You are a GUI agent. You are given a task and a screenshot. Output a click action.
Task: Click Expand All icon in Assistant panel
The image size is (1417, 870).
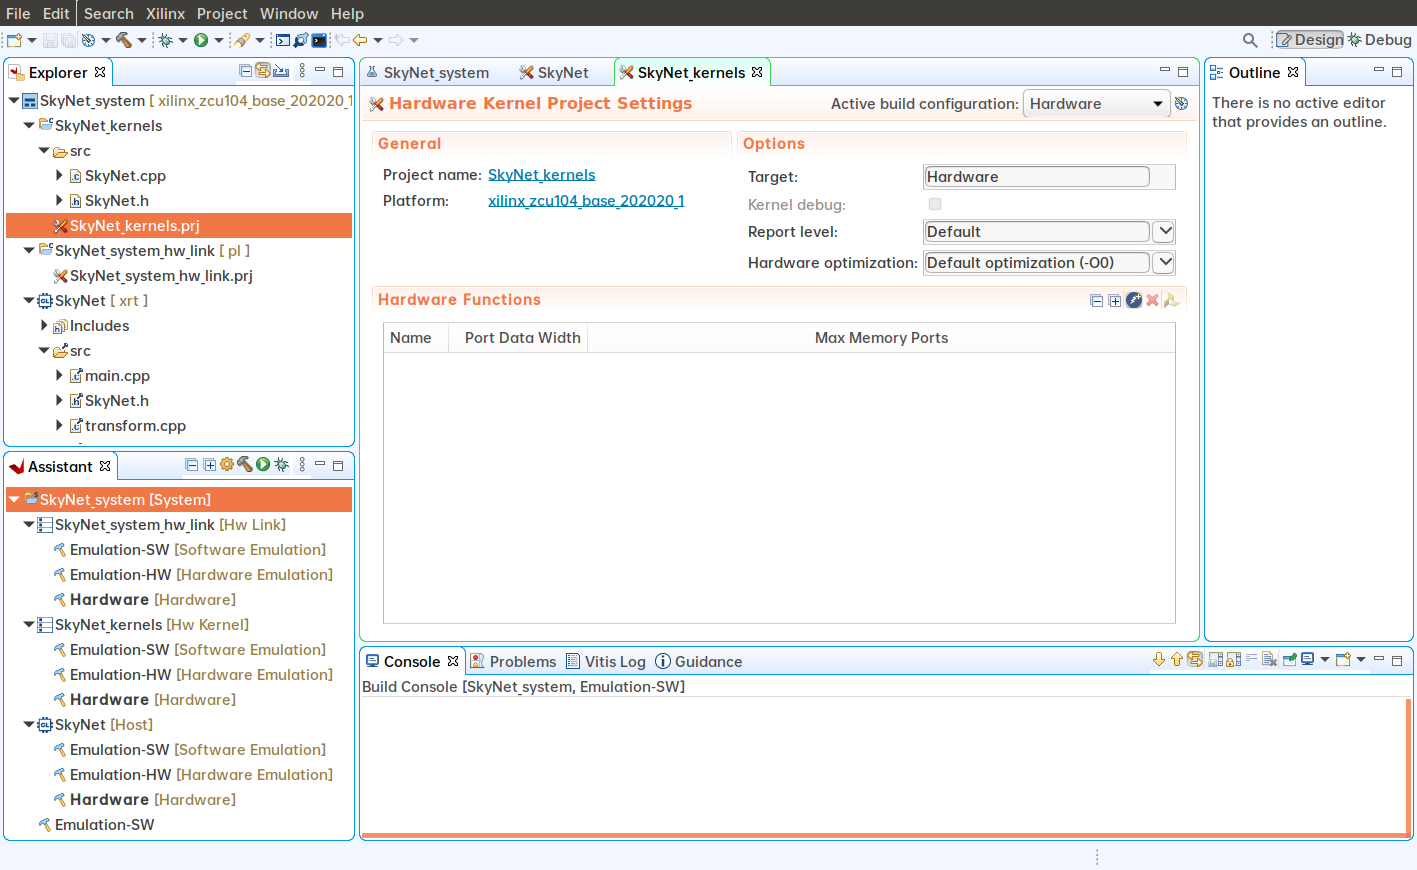point(209,465)
